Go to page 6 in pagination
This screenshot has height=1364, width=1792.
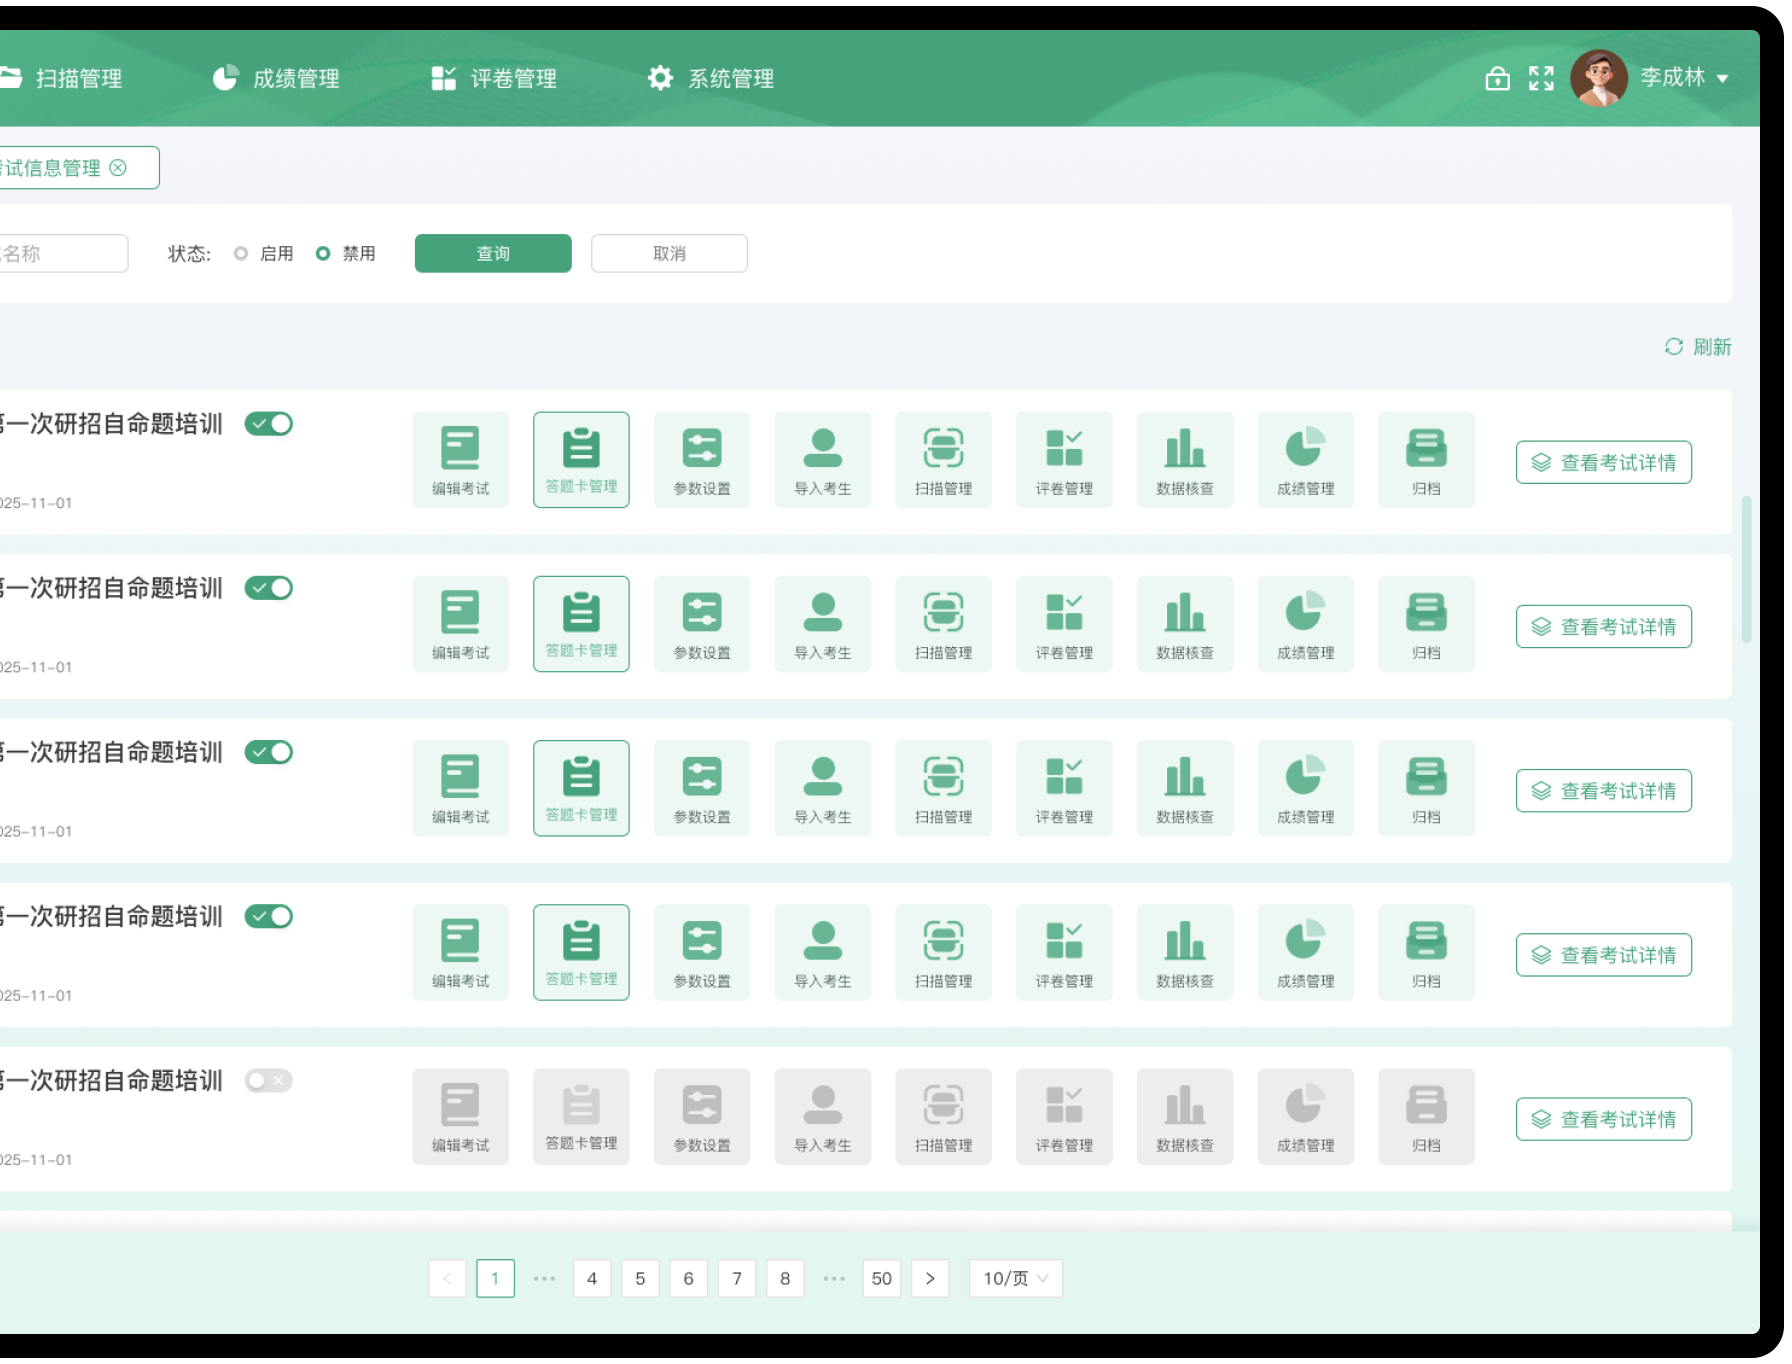pyautogui.click(x=688, y=1278)
